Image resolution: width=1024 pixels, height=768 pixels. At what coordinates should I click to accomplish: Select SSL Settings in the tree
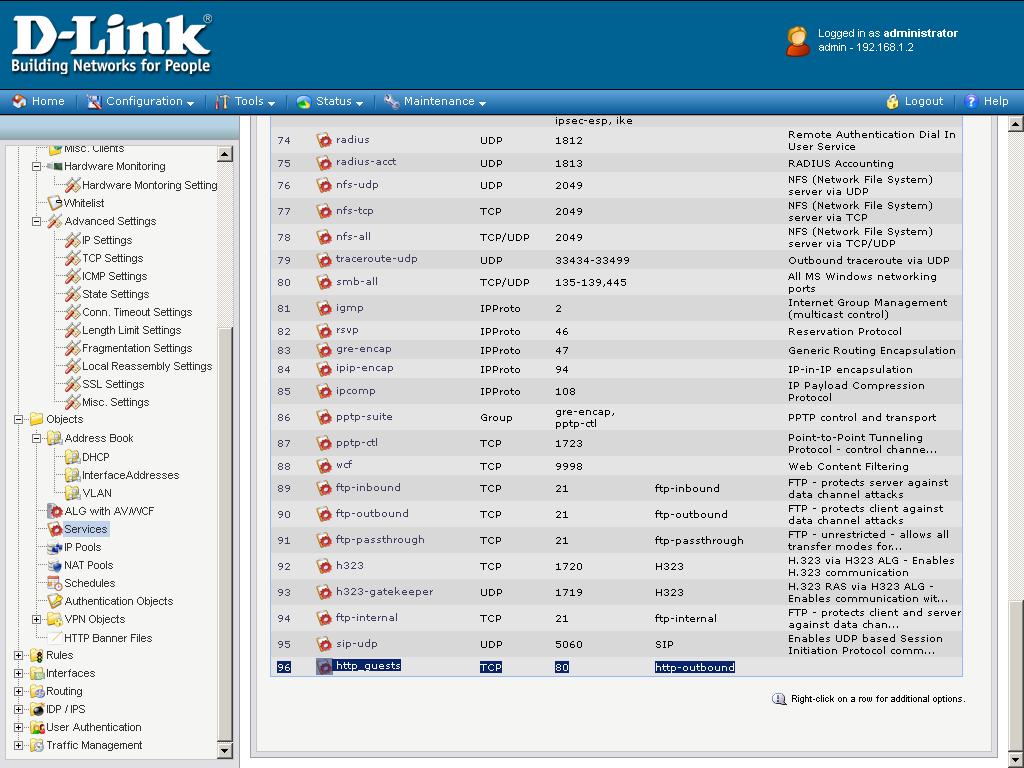[113, 384]
